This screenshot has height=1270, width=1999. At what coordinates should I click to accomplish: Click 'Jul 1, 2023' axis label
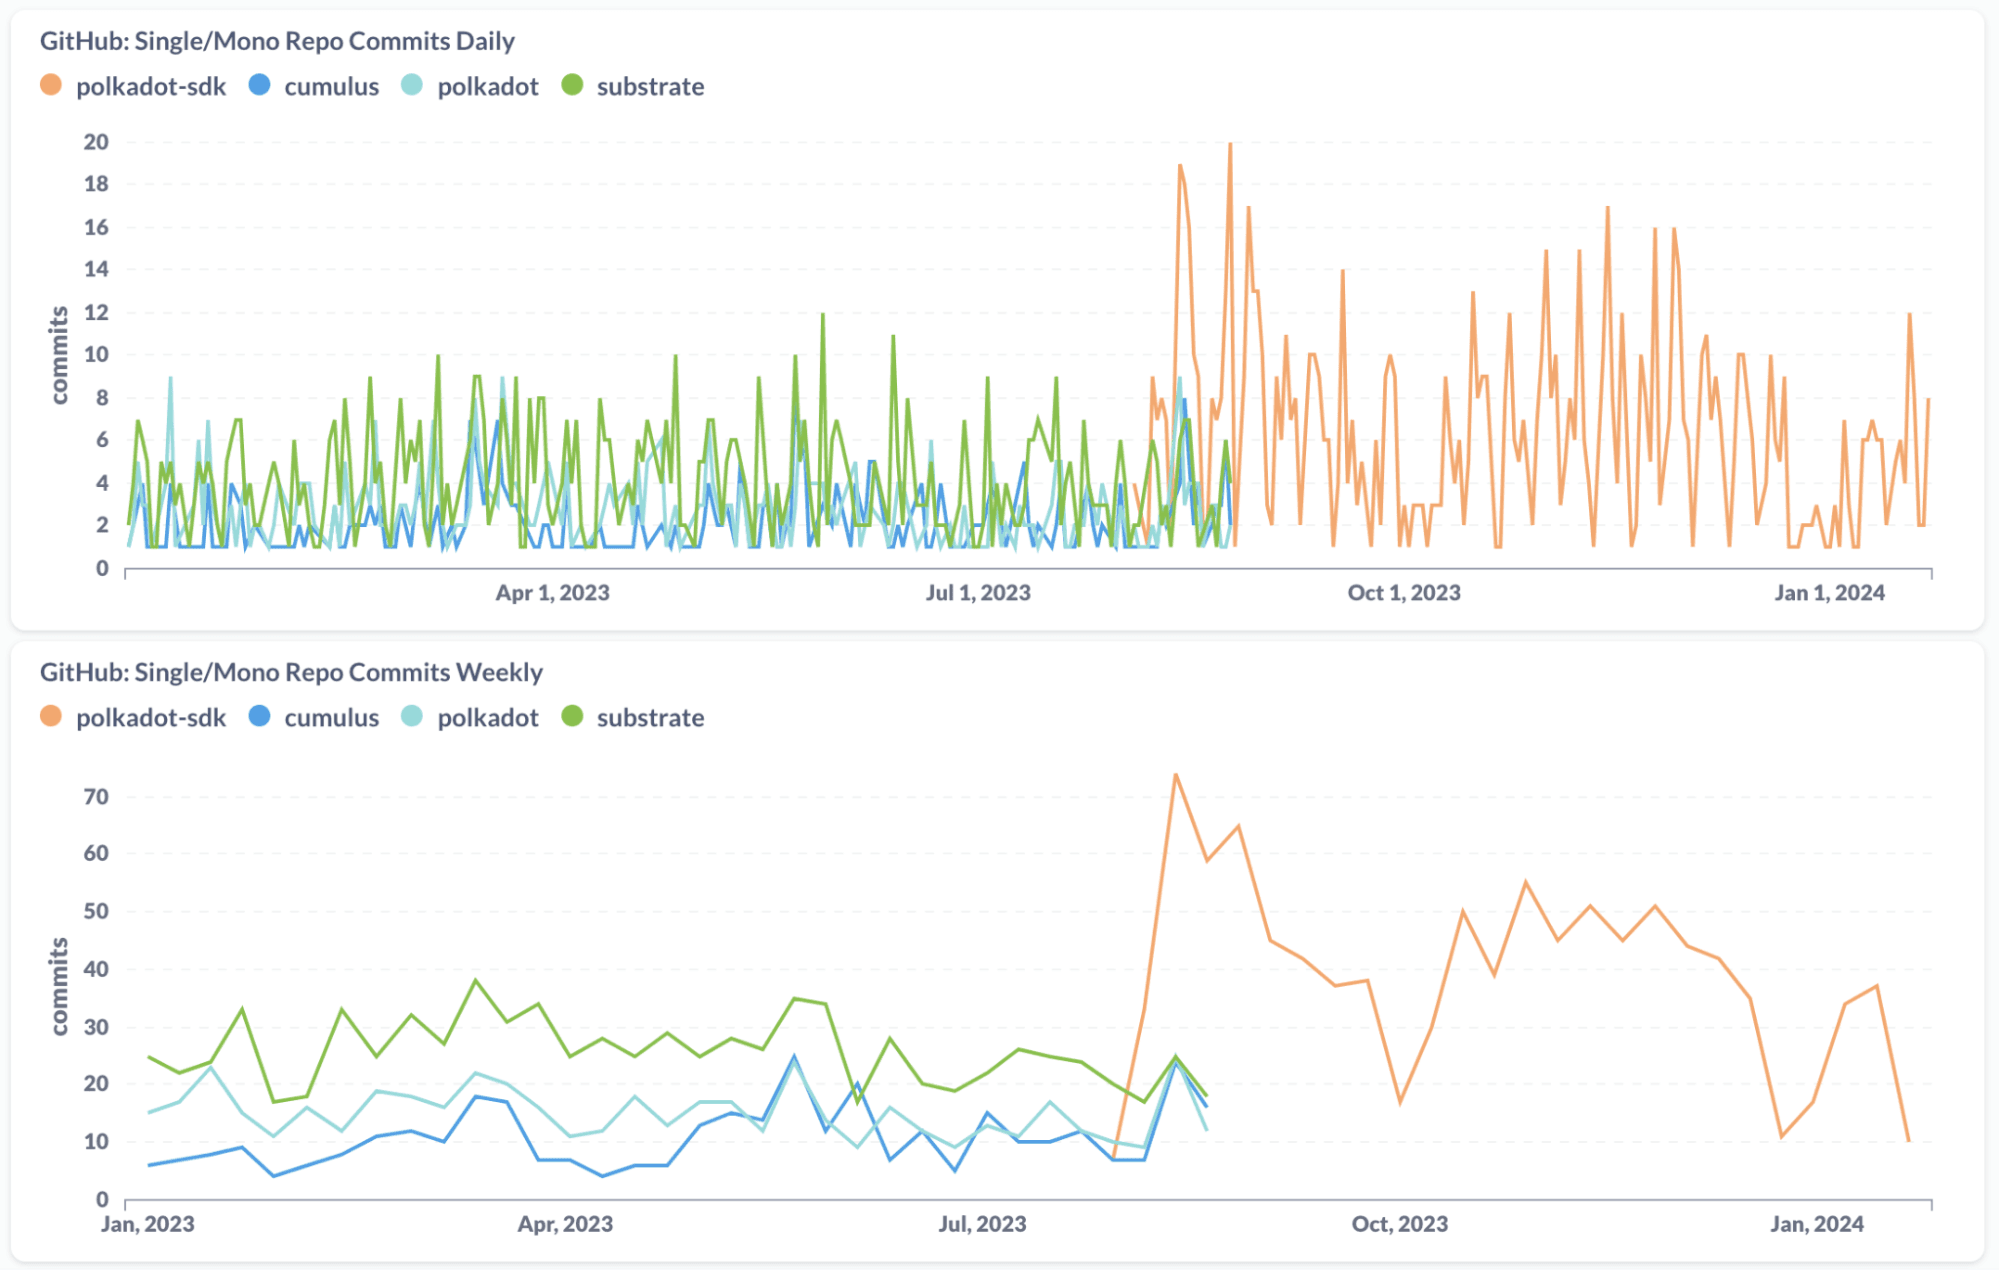[x=978, y=593]
